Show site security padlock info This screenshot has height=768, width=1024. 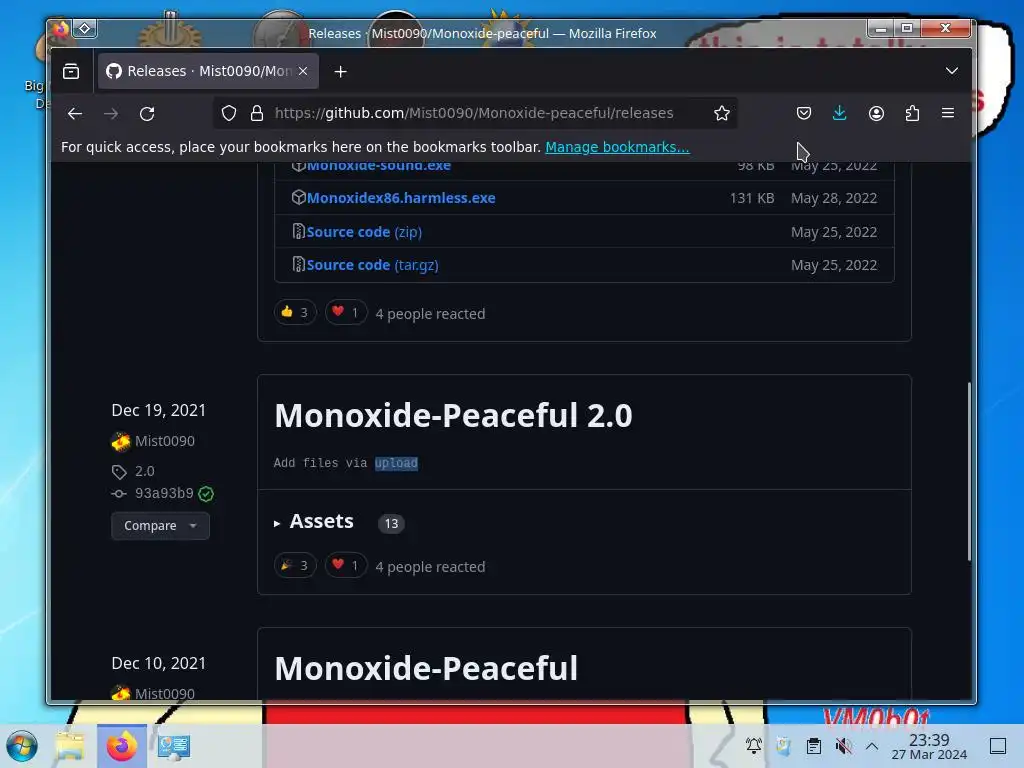(257, 114)
